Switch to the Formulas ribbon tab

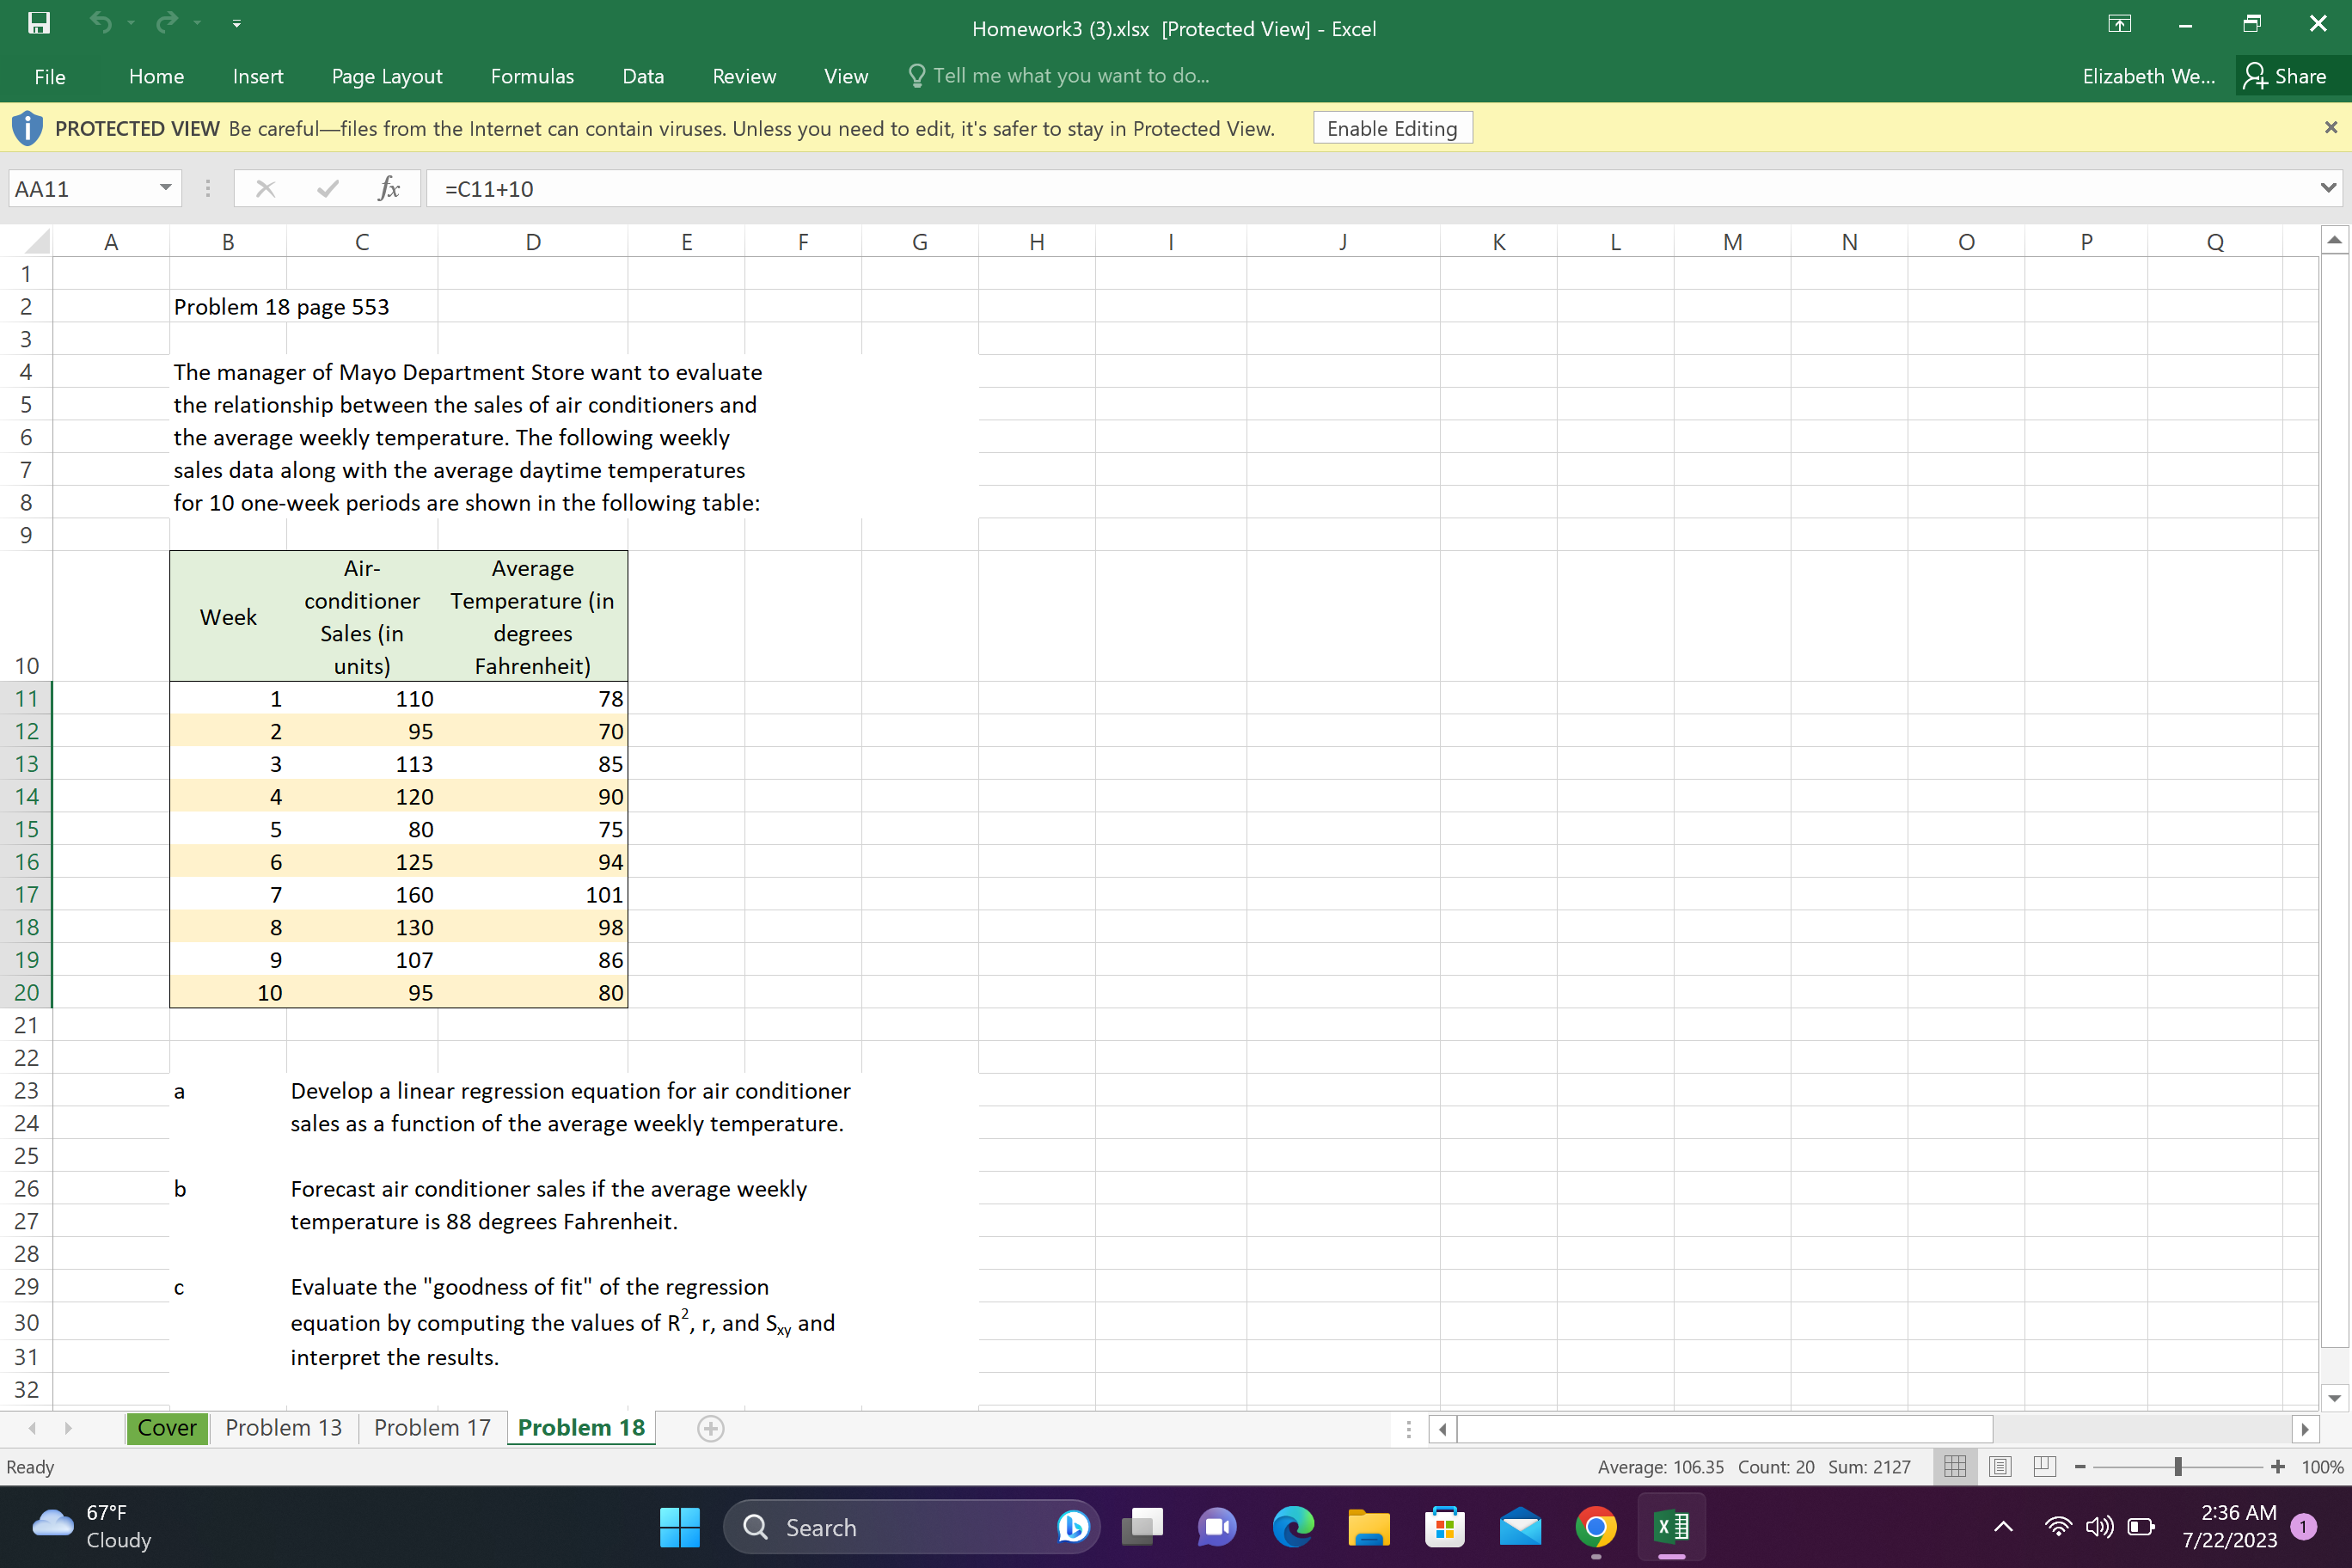532,76
